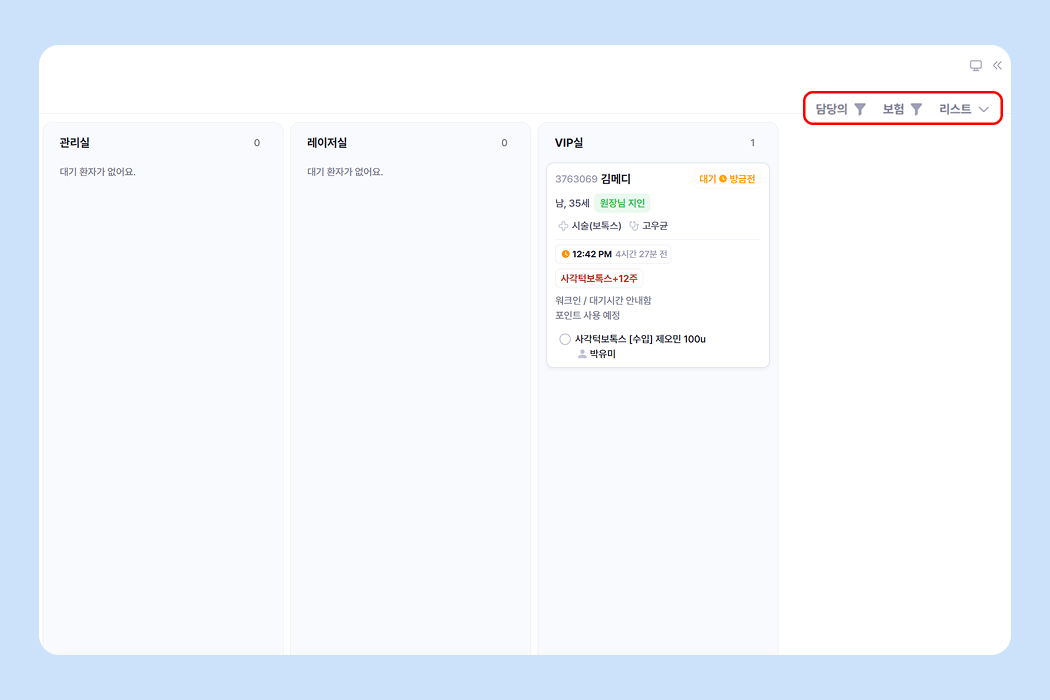Click the 리스트 dropdown chevron arrow
Image resolution: width=1050 pixels, height=700 pixels.
(x=984, y=109)
